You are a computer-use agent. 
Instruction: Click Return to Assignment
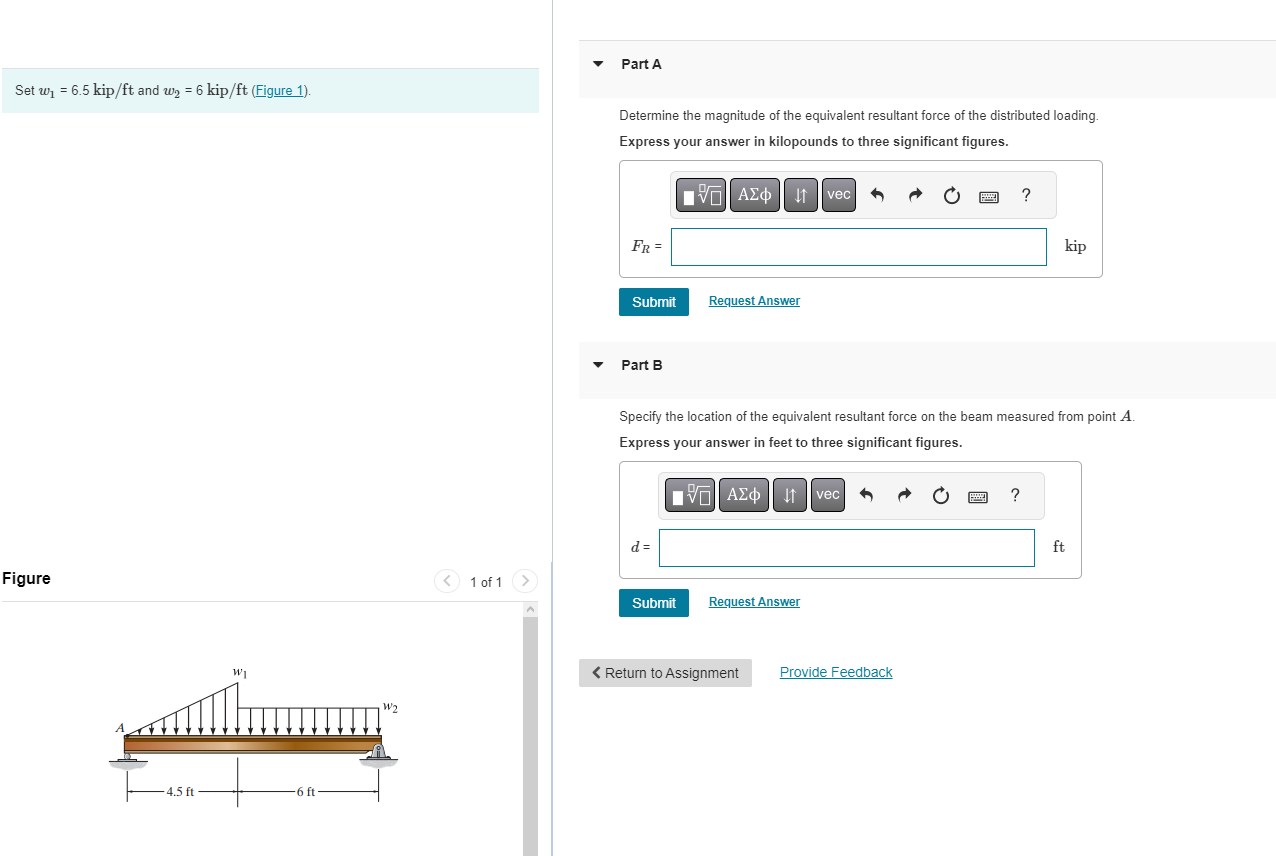[x=665, y=672]
